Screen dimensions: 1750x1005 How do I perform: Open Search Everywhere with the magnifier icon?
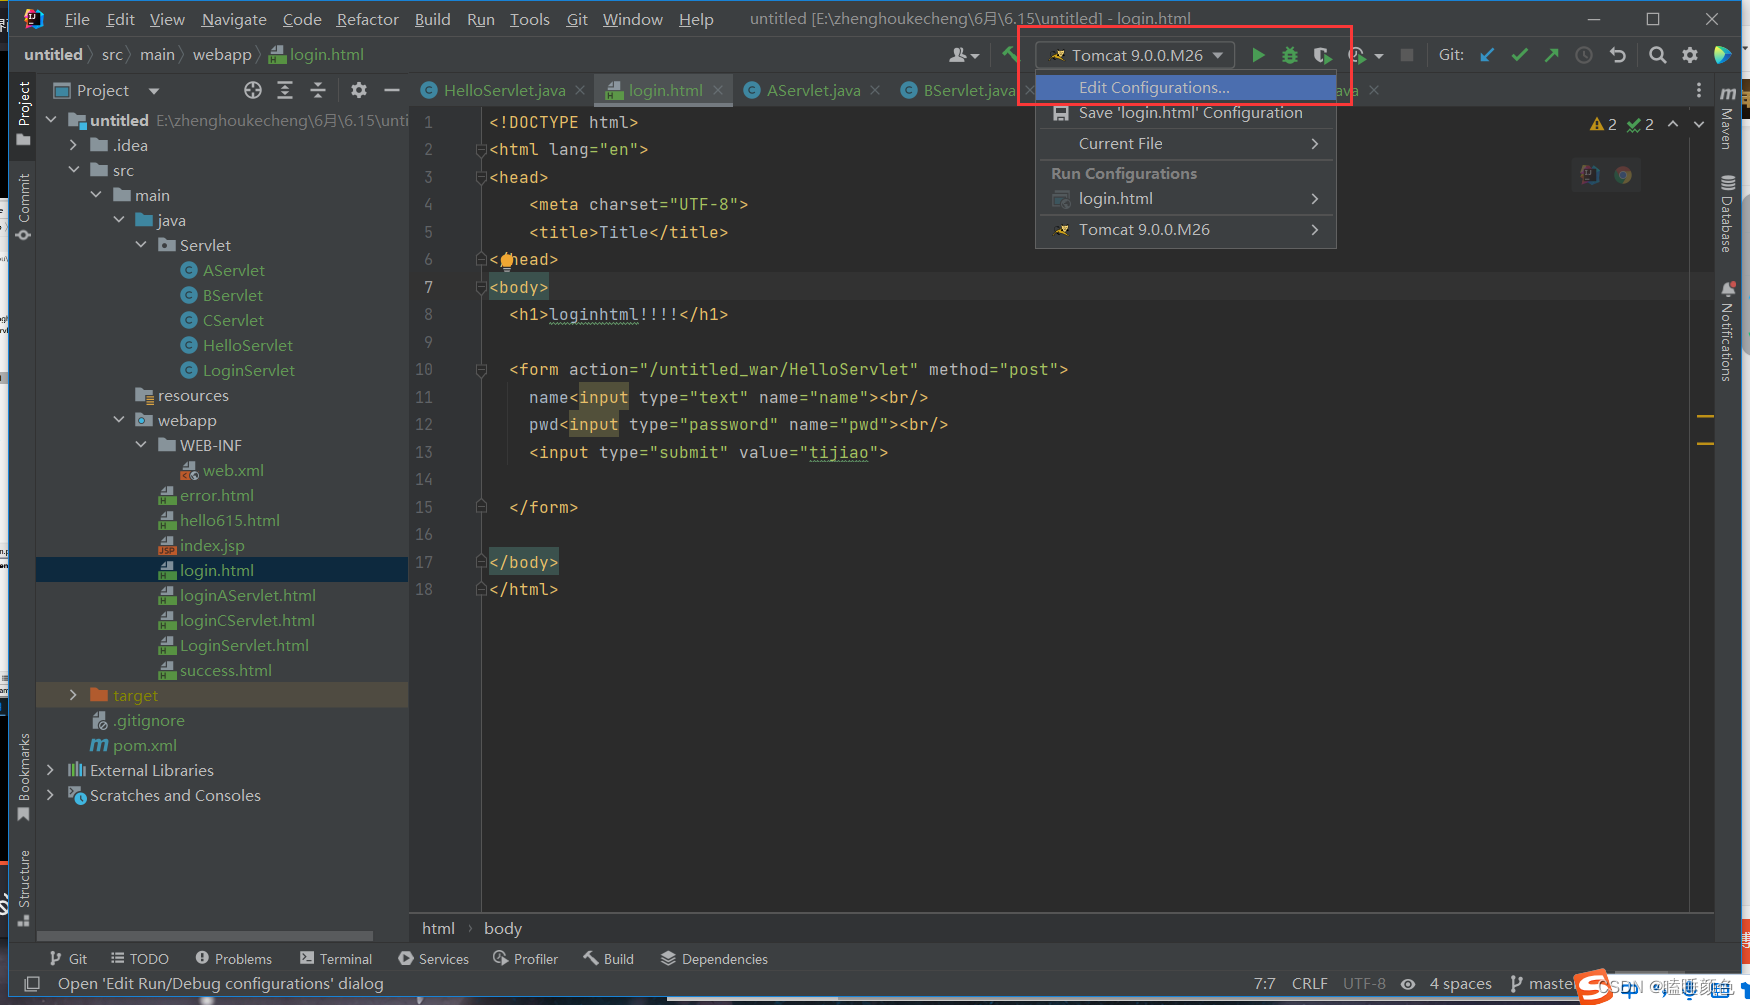(1658, 55)
